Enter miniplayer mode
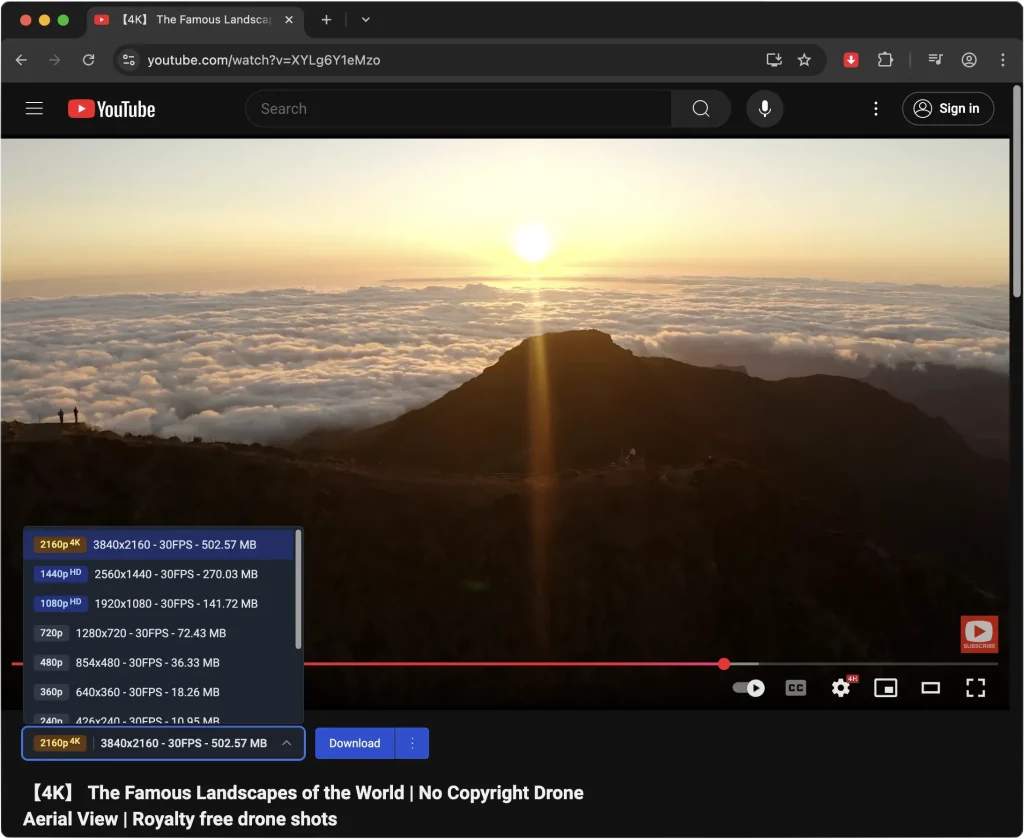Image resolution: width=1024 pixels, height=839 pixels. 885,688
